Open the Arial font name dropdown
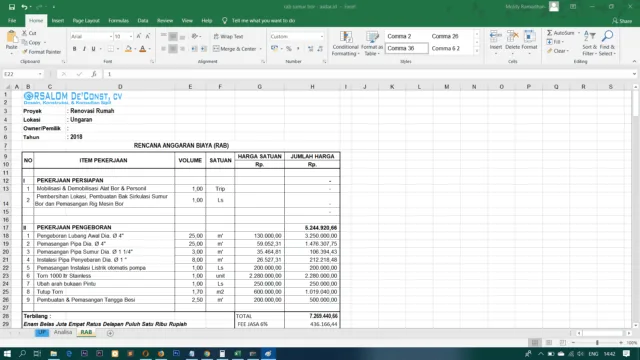The image size is (640, 360). click(110, 37)
